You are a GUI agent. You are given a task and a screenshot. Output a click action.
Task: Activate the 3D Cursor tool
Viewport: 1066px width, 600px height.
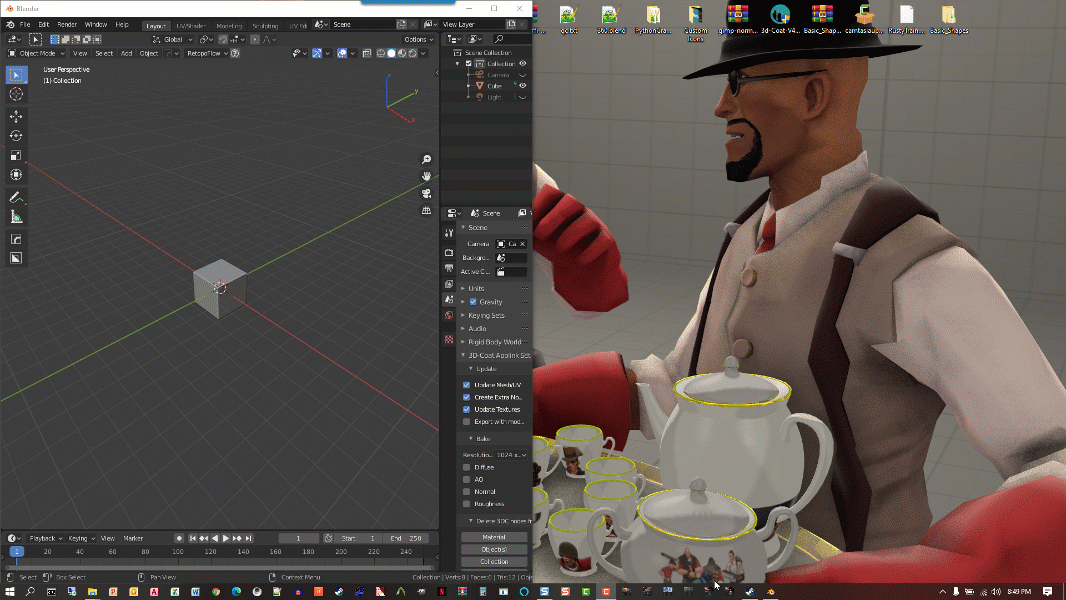[x=16, y=94]
